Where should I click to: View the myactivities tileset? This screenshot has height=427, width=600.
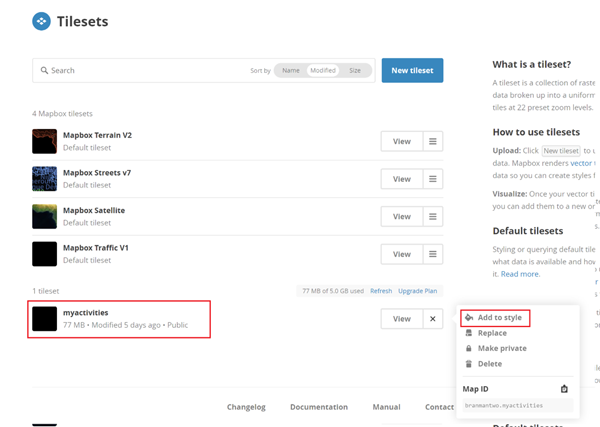(x=402, y=319)
